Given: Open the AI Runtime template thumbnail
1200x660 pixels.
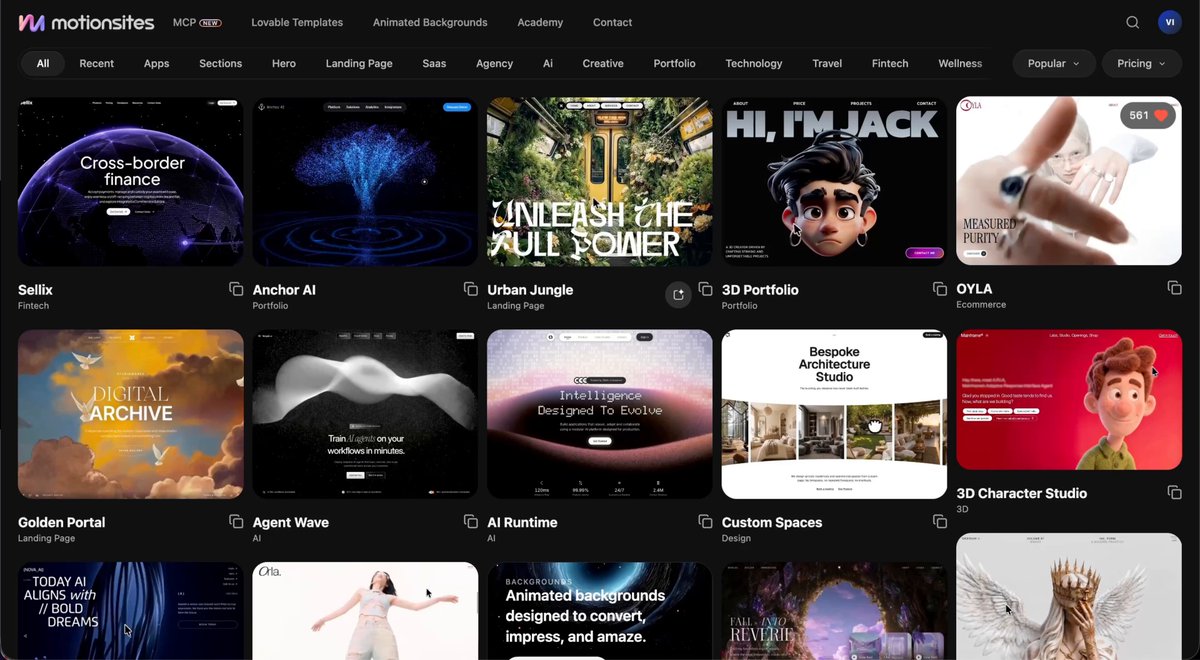Looking at the screenshot, I should click(600, 414).
